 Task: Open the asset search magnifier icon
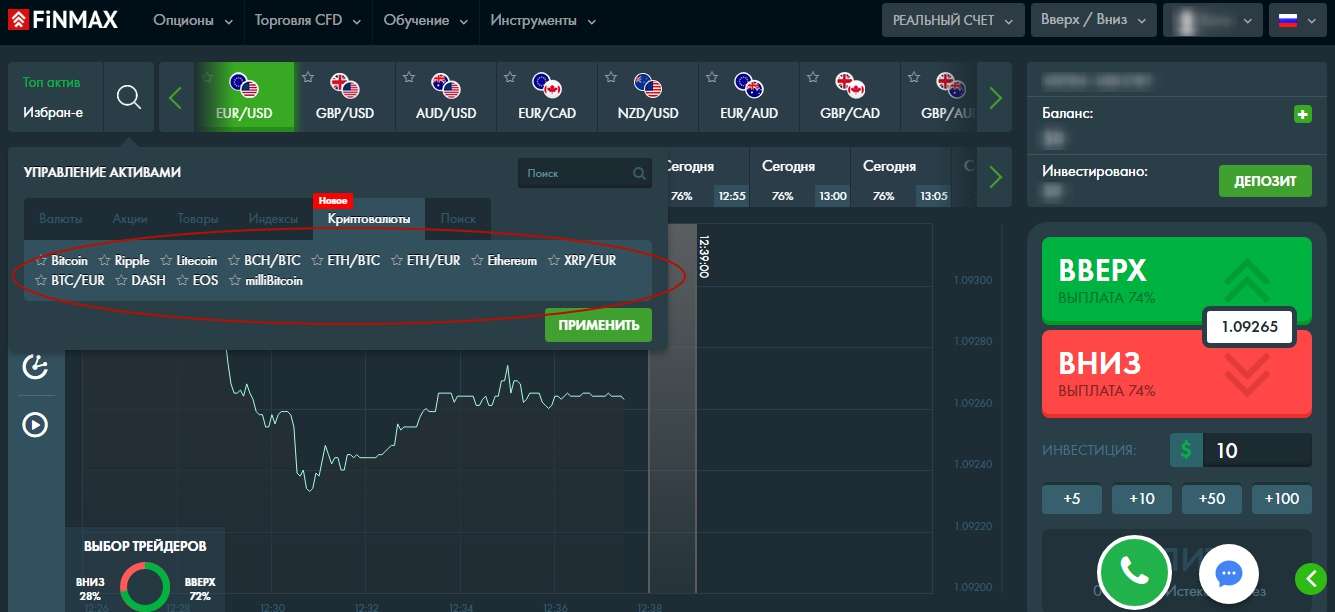pos(129,97)
